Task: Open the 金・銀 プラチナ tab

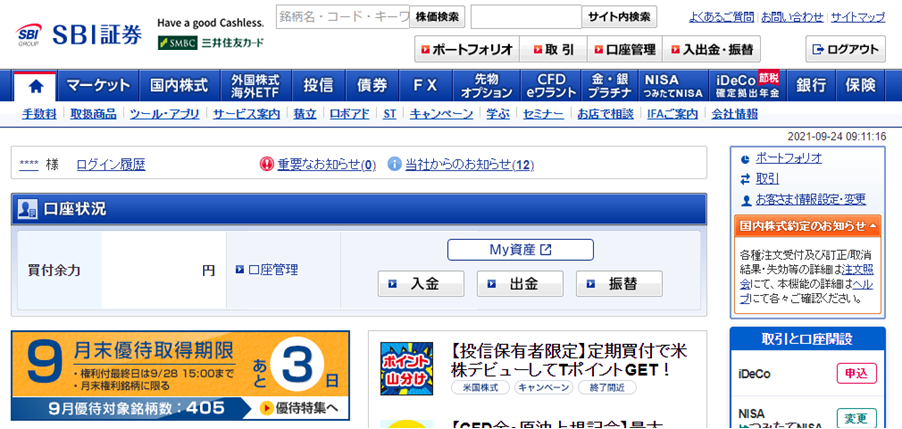Action: click(610, 86)
